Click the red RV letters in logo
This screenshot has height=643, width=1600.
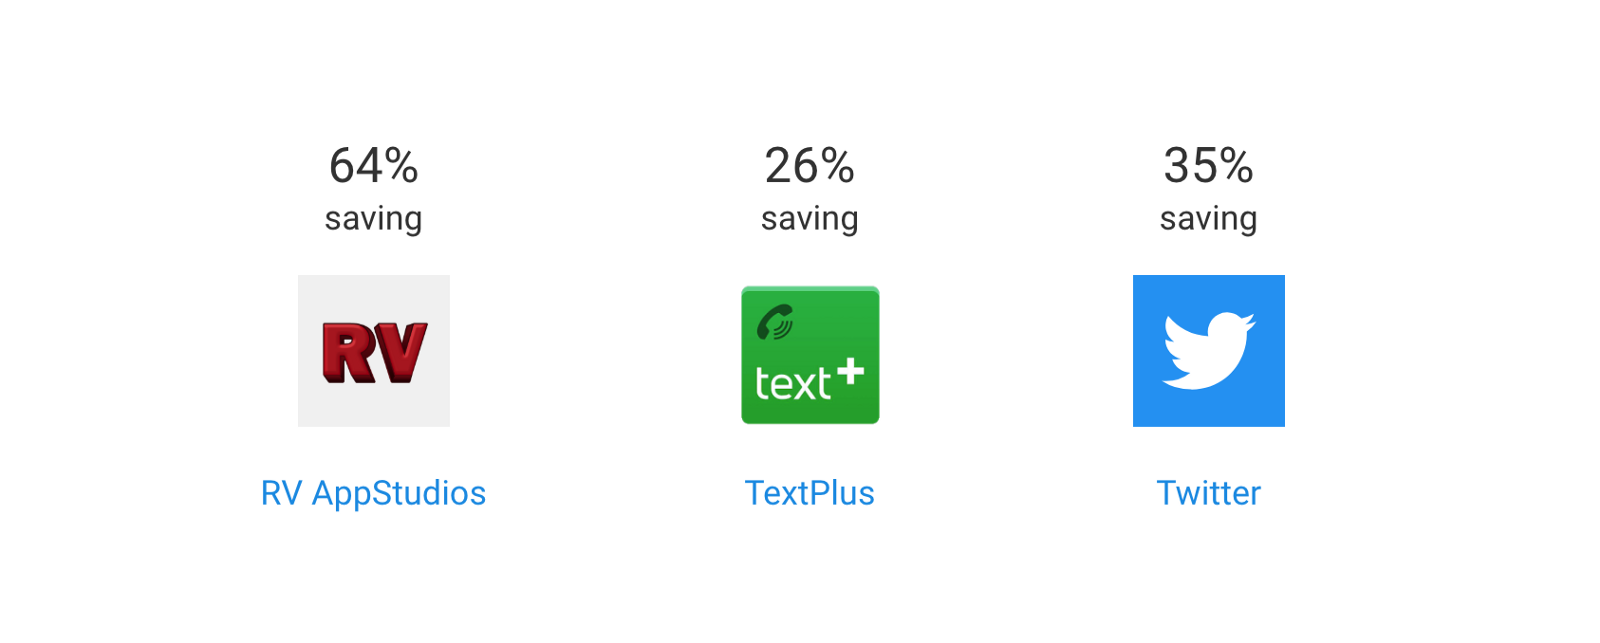374,353
